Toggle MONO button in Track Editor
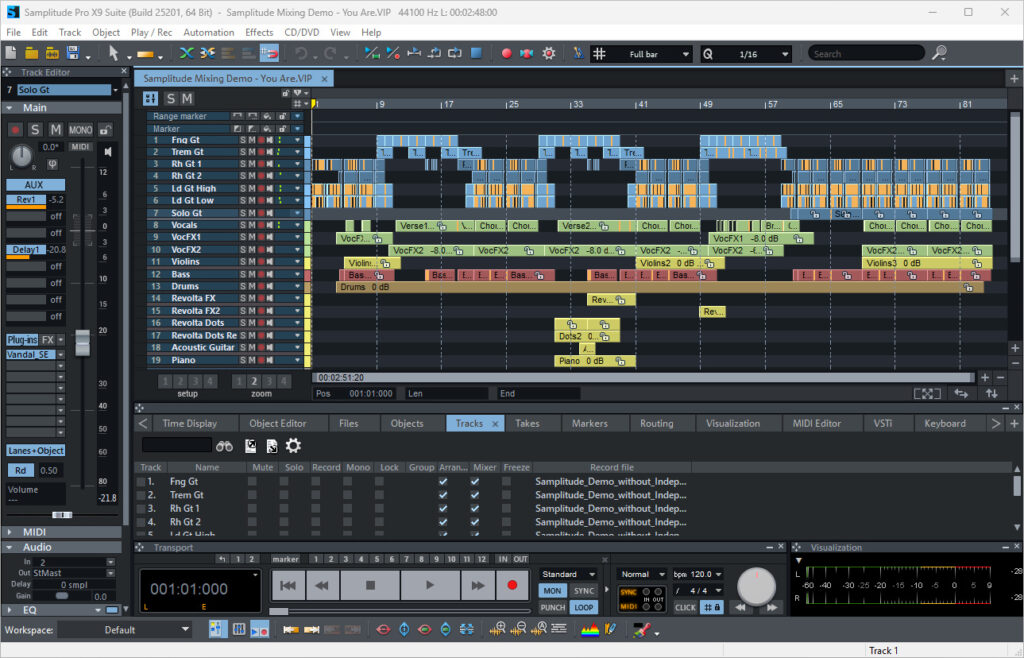 [x=80, y=130]
